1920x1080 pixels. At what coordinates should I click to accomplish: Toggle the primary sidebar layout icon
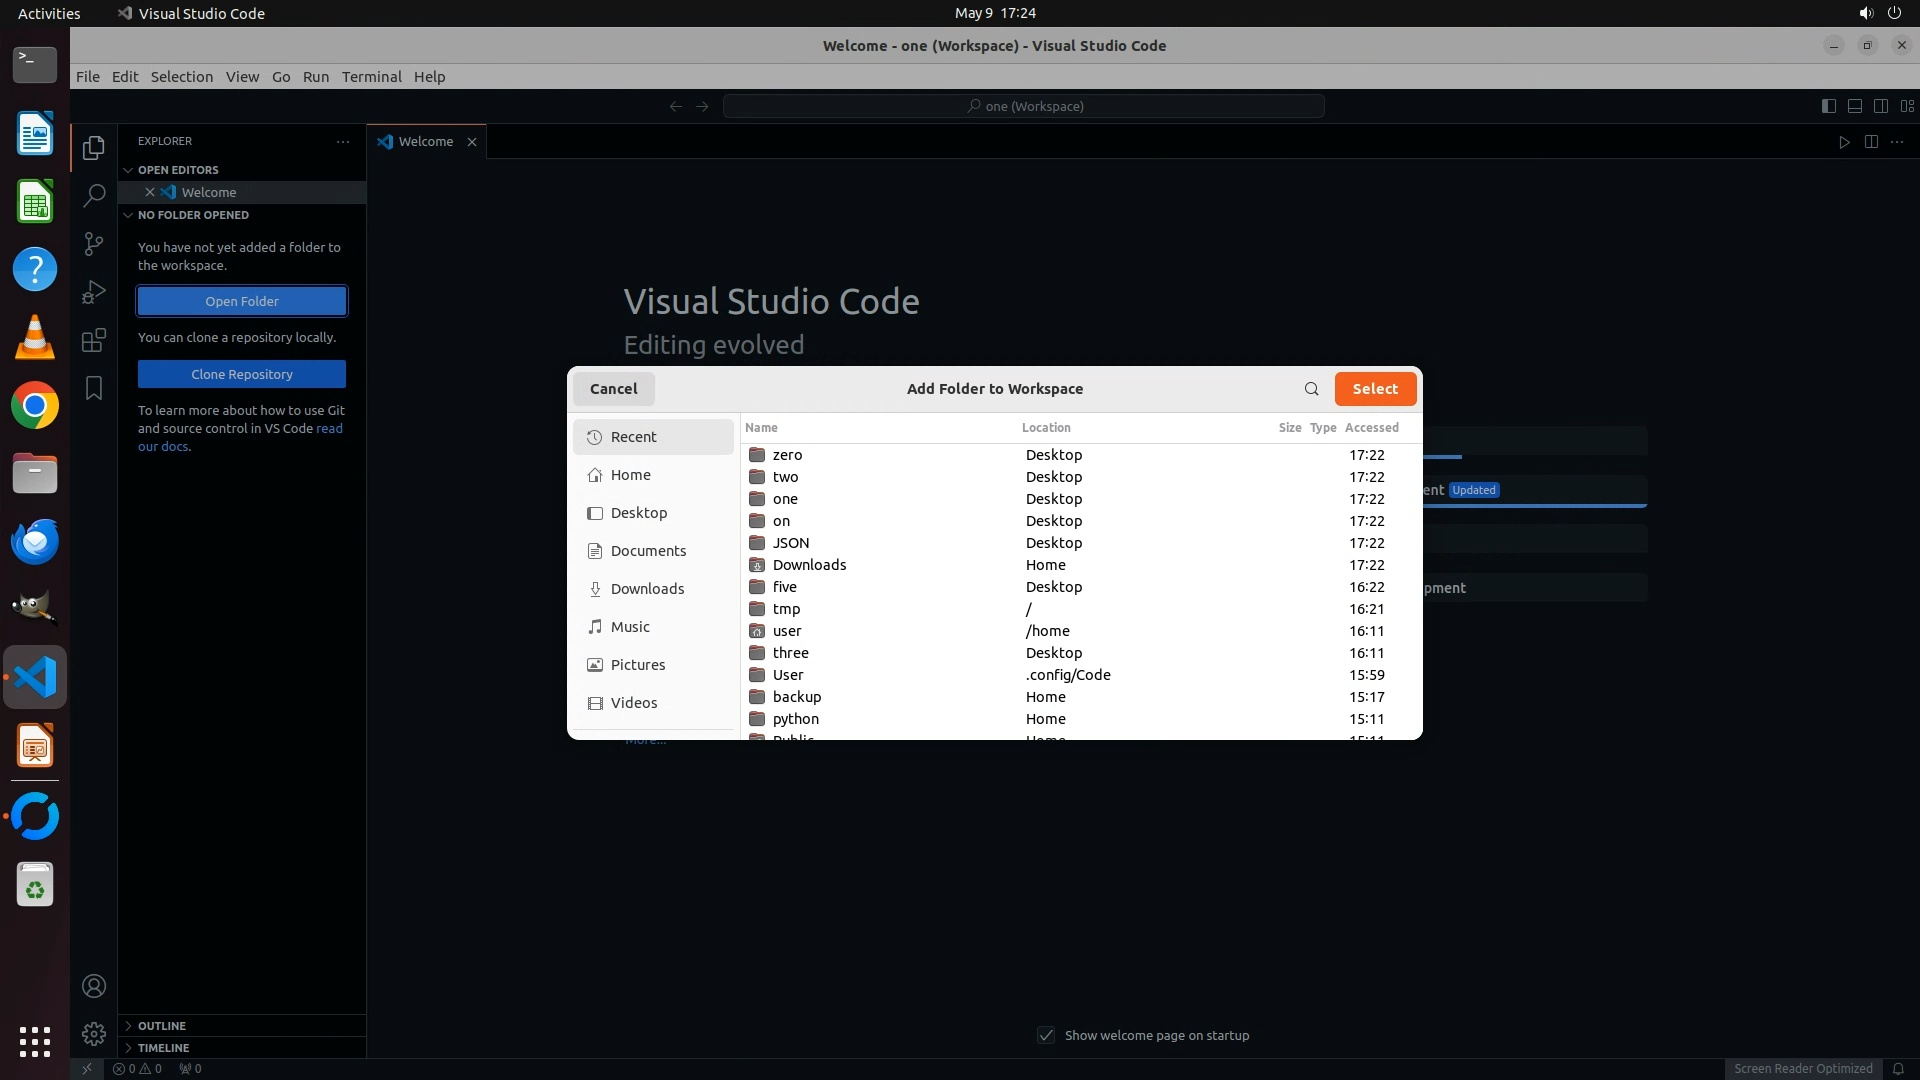(x=1828, y=106)
